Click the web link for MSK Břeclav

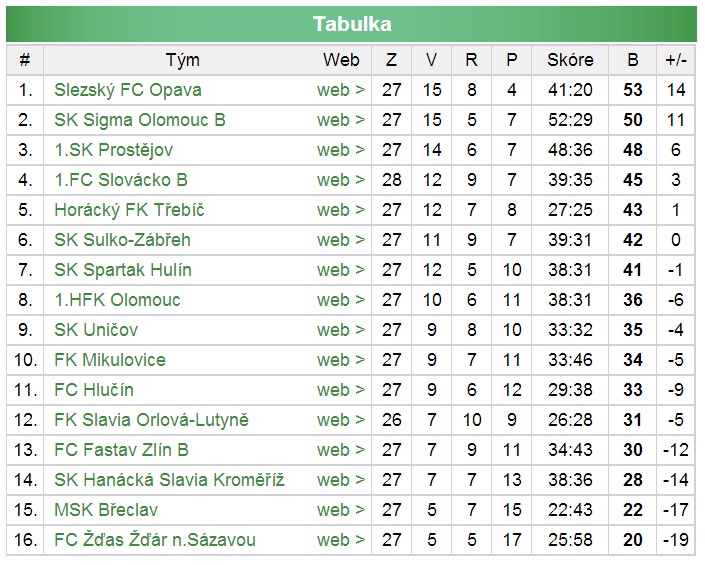point(341,510)
